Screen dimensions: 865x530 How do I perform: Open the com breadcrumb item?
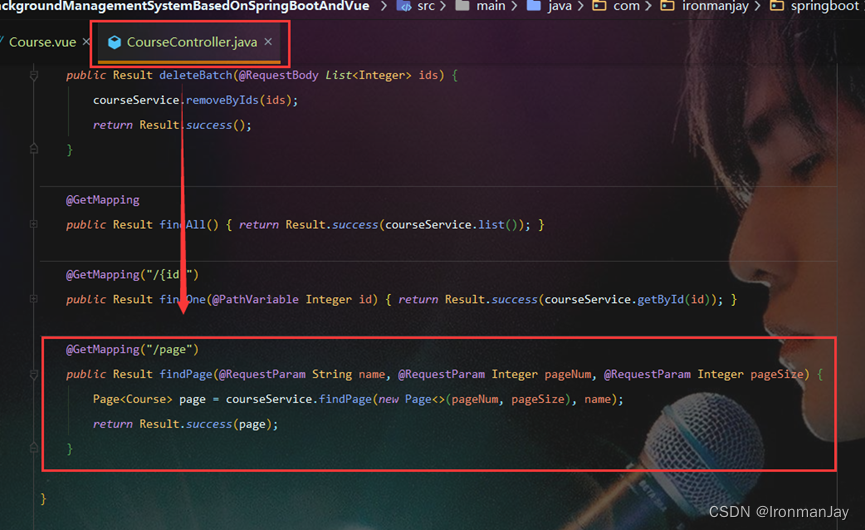pyautogui.click(x=626, y=6)
